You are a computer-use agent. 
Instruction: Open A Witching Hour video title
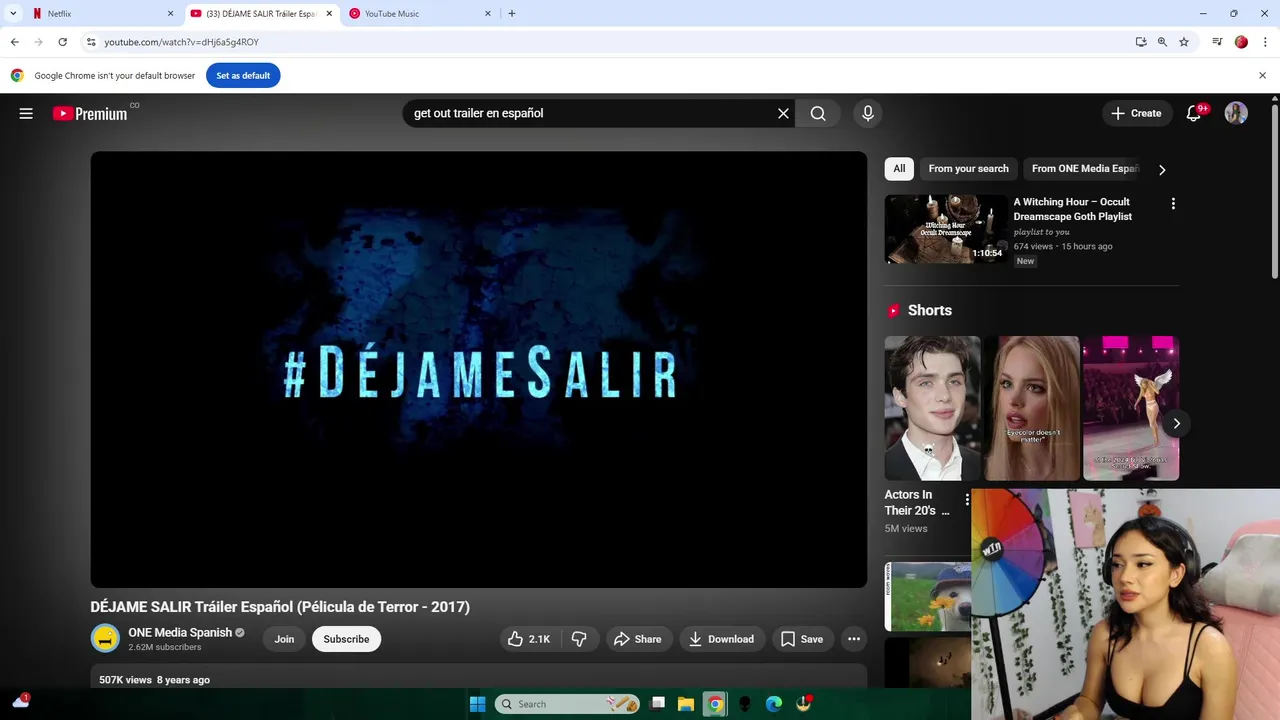pos(1072,209)
